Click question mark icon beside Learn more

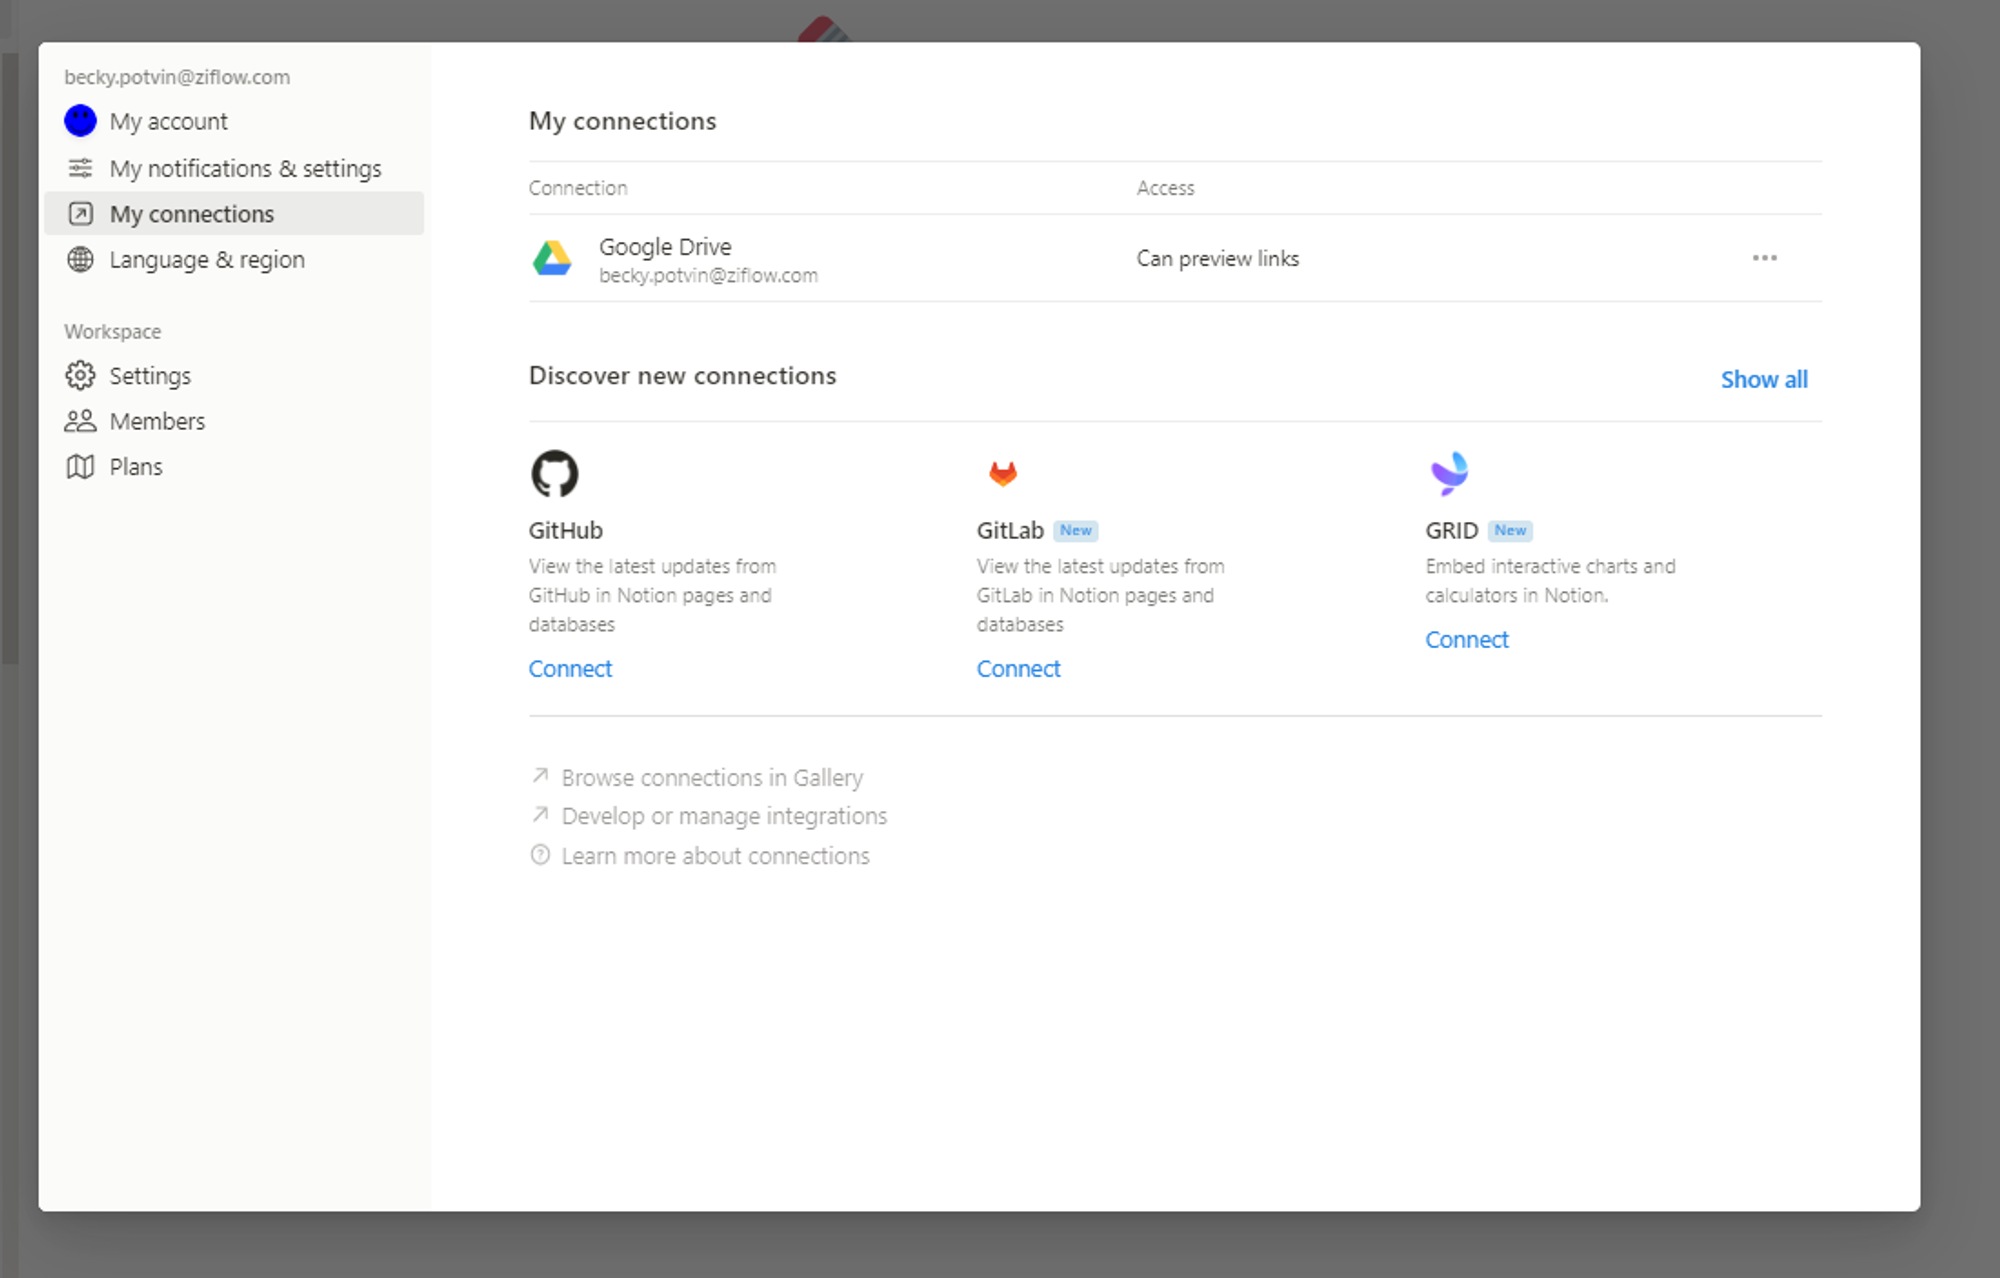(540, 855)
